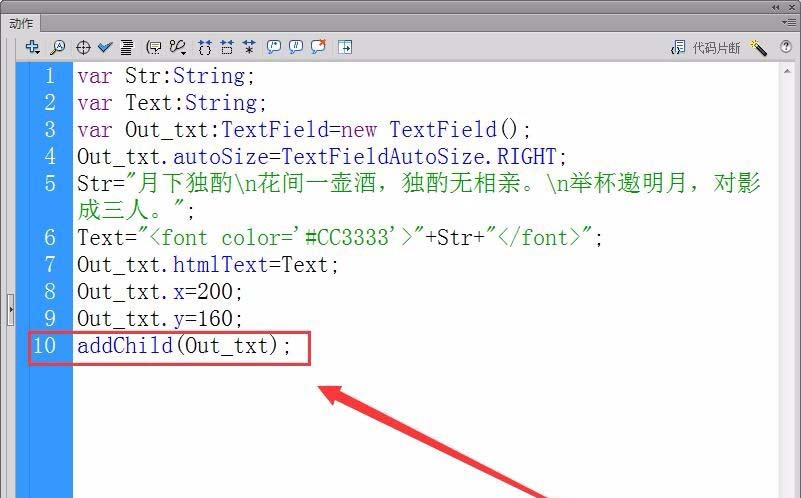The width and height of the screenshot is (801, 498).
Task: Click 'TextField()' on line 3
Action: click(454, 130)
